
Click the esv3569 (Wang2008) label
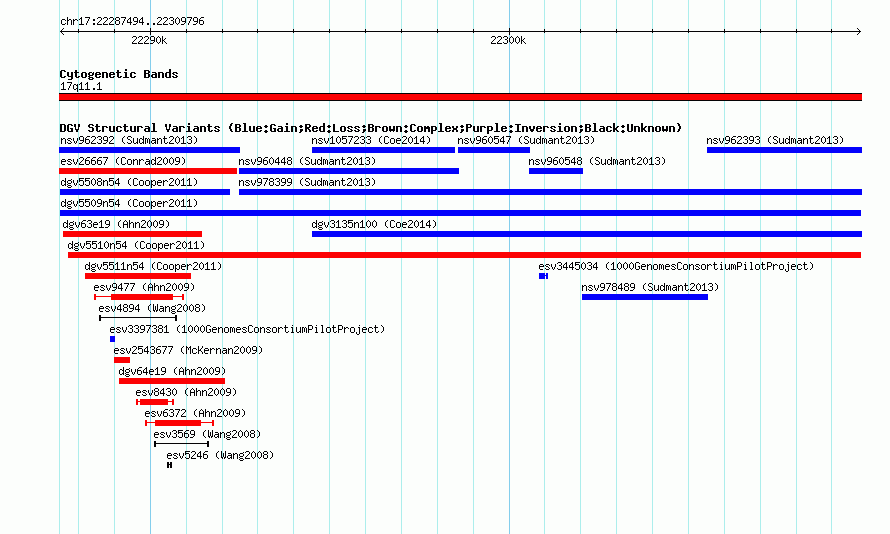207,434
